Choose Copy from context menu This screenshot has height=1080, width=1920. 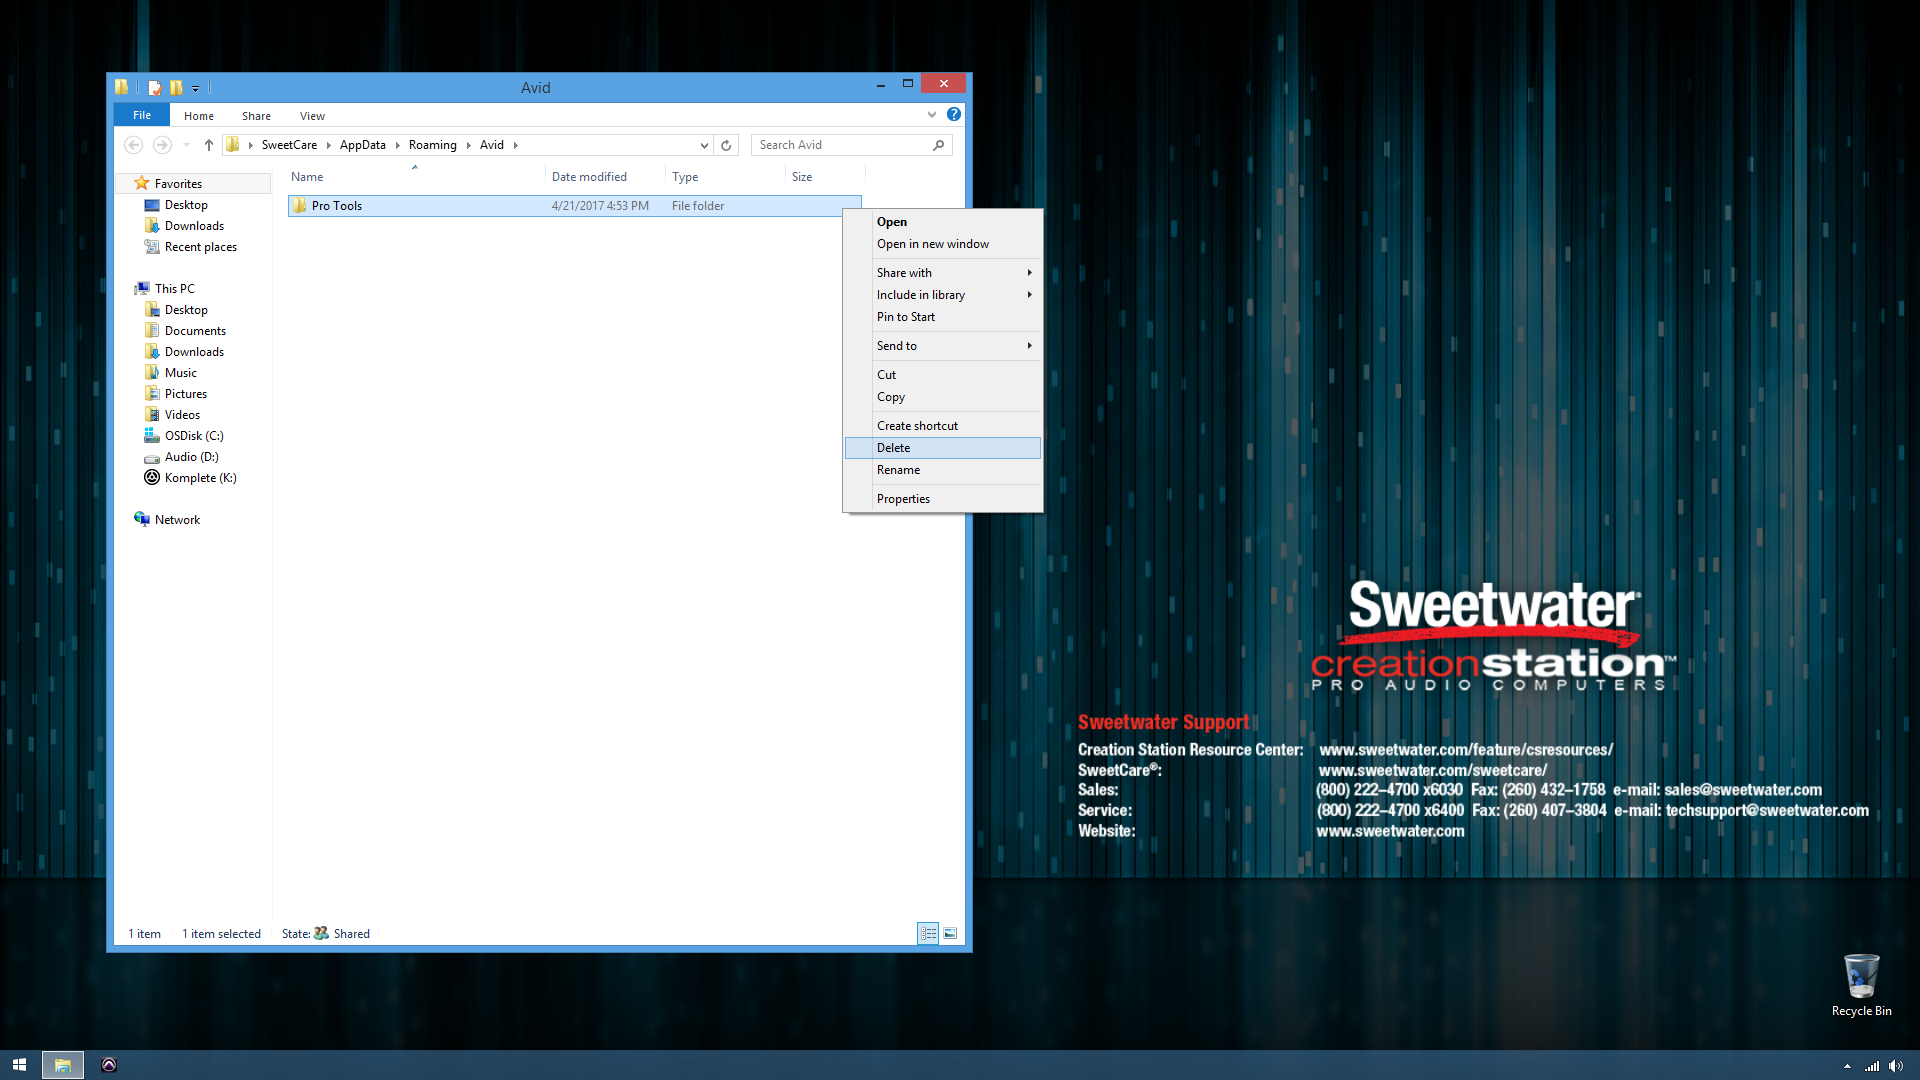click(943, 397)
